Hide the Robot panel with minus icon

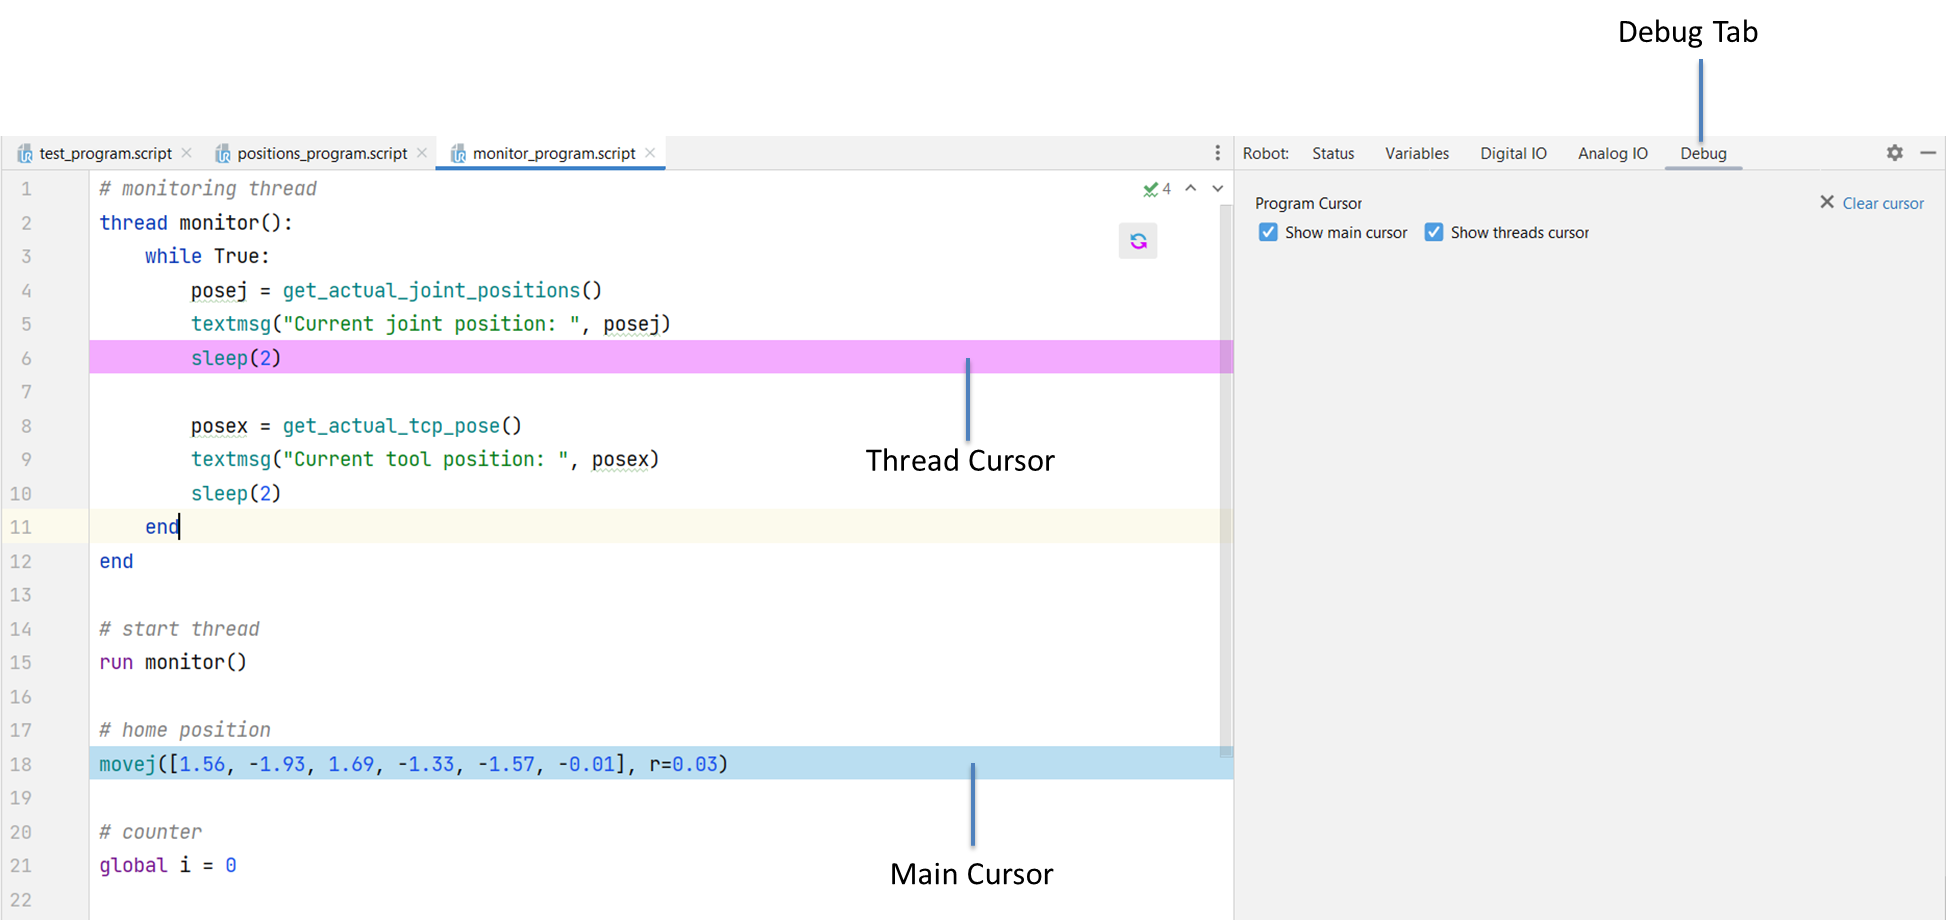click(1928, 153)
